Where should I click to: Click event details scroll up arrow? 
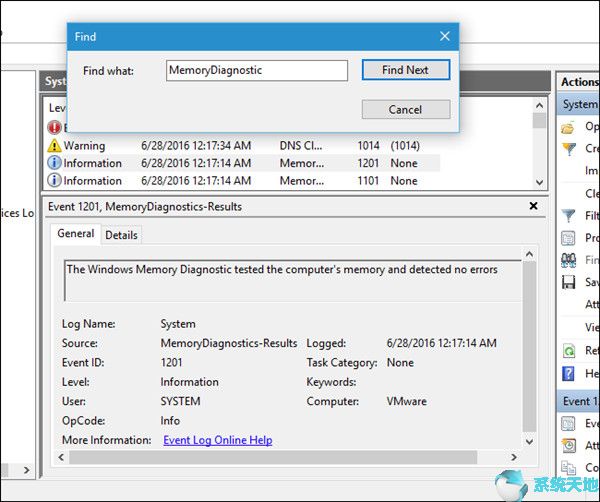(529, 254)
